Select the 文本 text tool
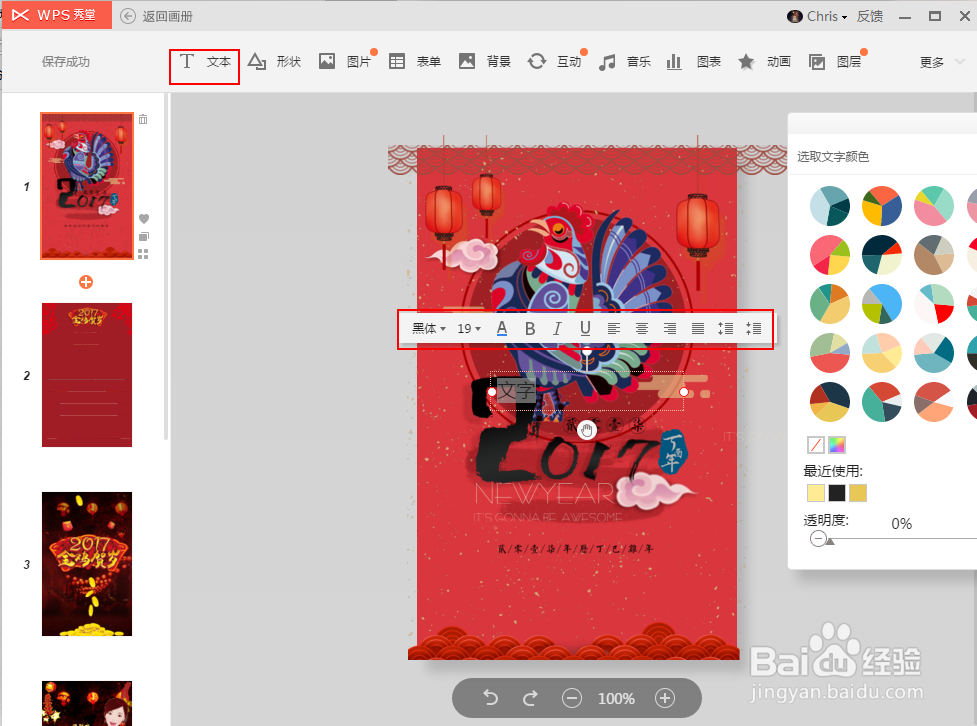 click(205, 62)
